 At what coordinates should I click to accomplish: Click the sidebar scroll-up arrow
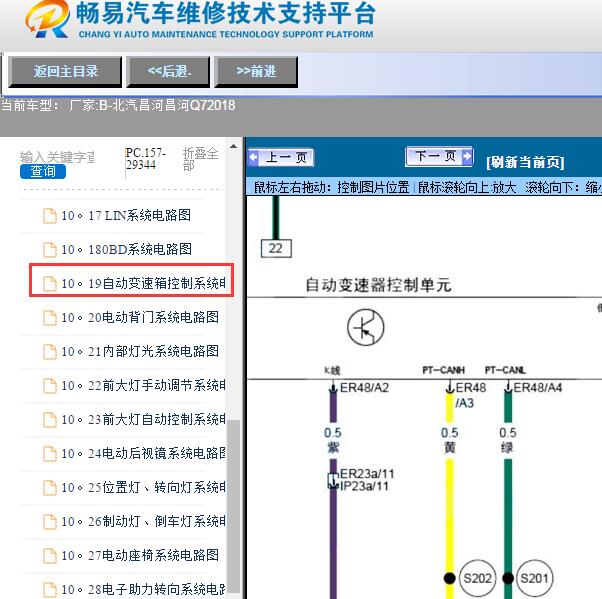[233, 146]
